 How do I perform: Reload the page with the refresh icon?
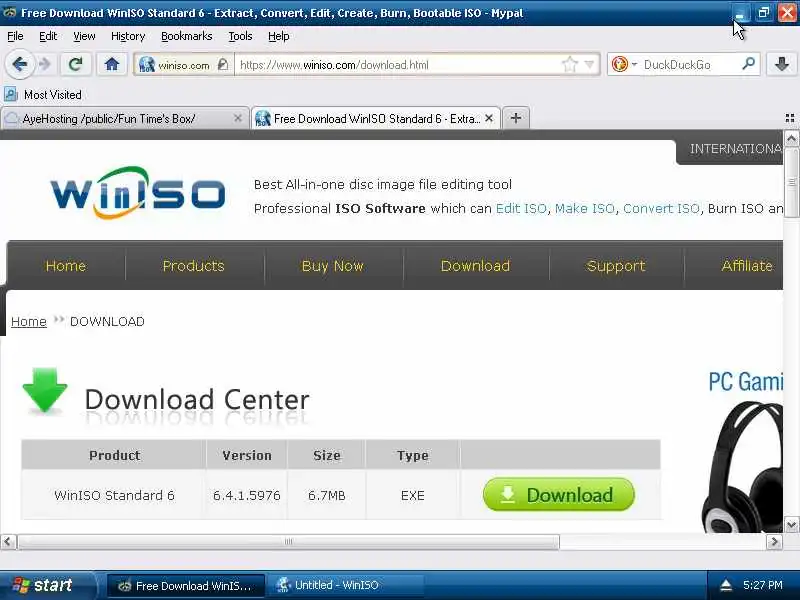(x=76, y=64)
